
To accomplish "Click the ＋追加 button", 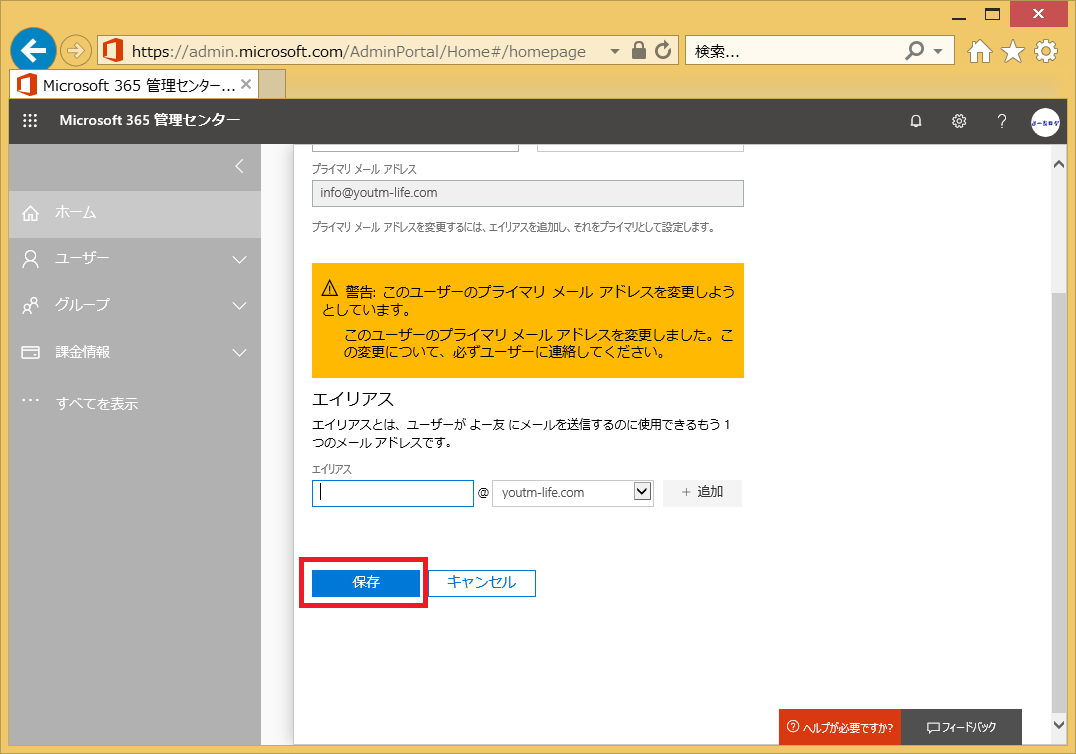I will pyautogui.click(x=702, y=493).
